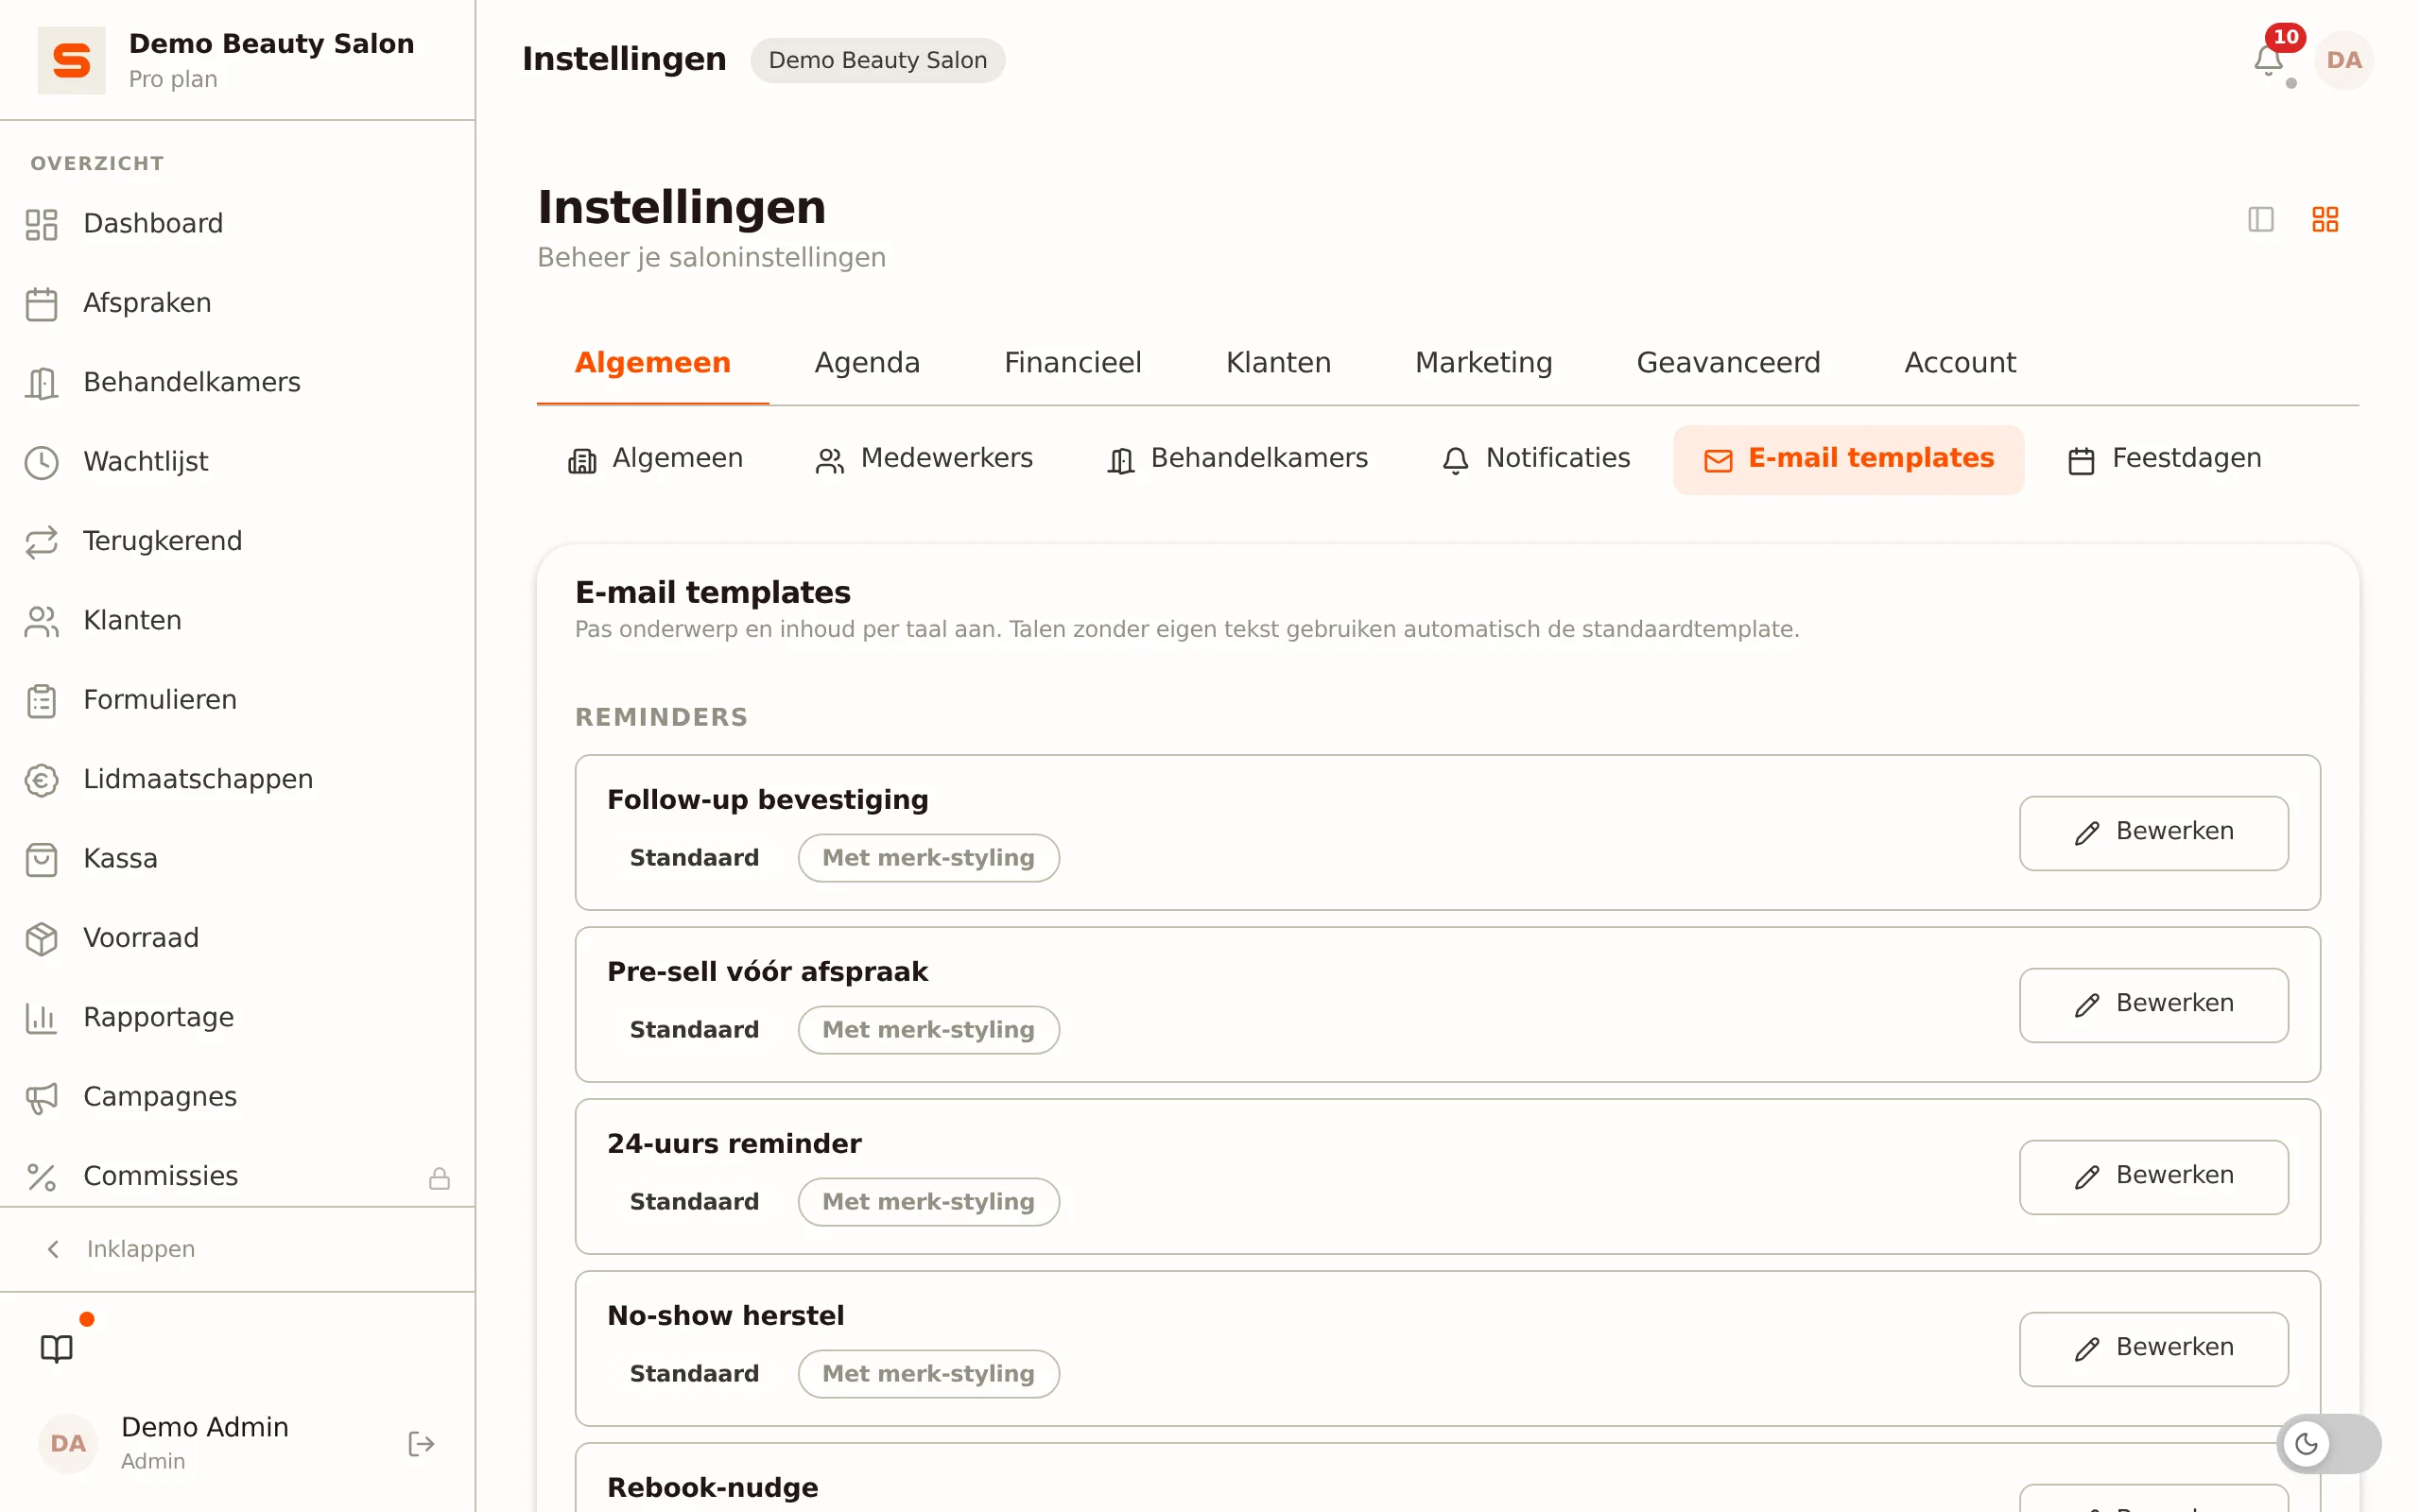Viewport: 2420px width, 1512px height.
Task: Select the Account tab
Action: 1960,362
